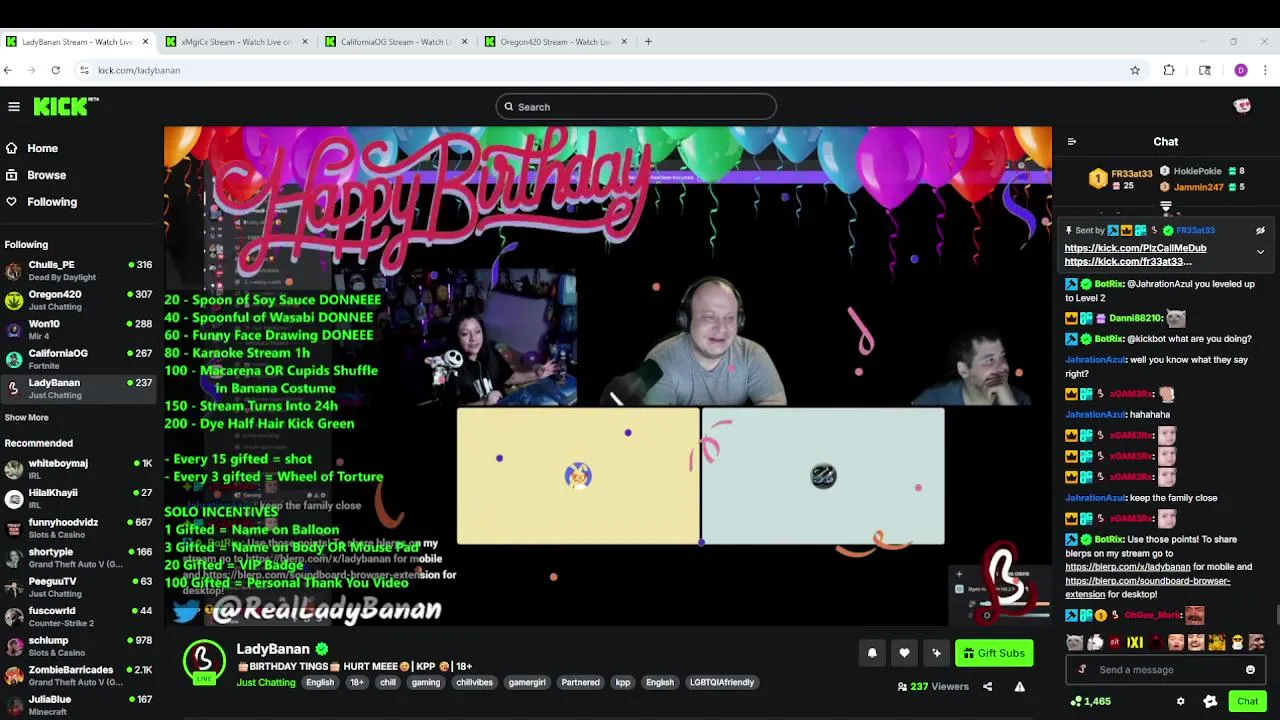
Task: Open the user avatar menu
Action: point(1242,106)
